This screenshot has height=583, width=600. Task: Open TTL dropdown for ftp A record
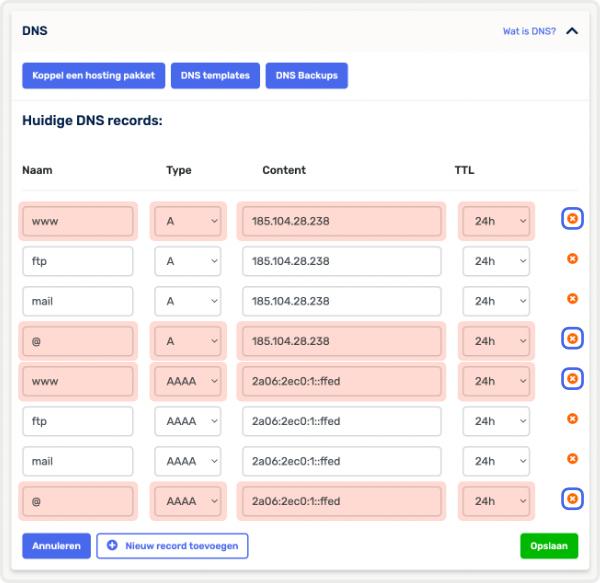pyautogui.click(x=495, y=261)
